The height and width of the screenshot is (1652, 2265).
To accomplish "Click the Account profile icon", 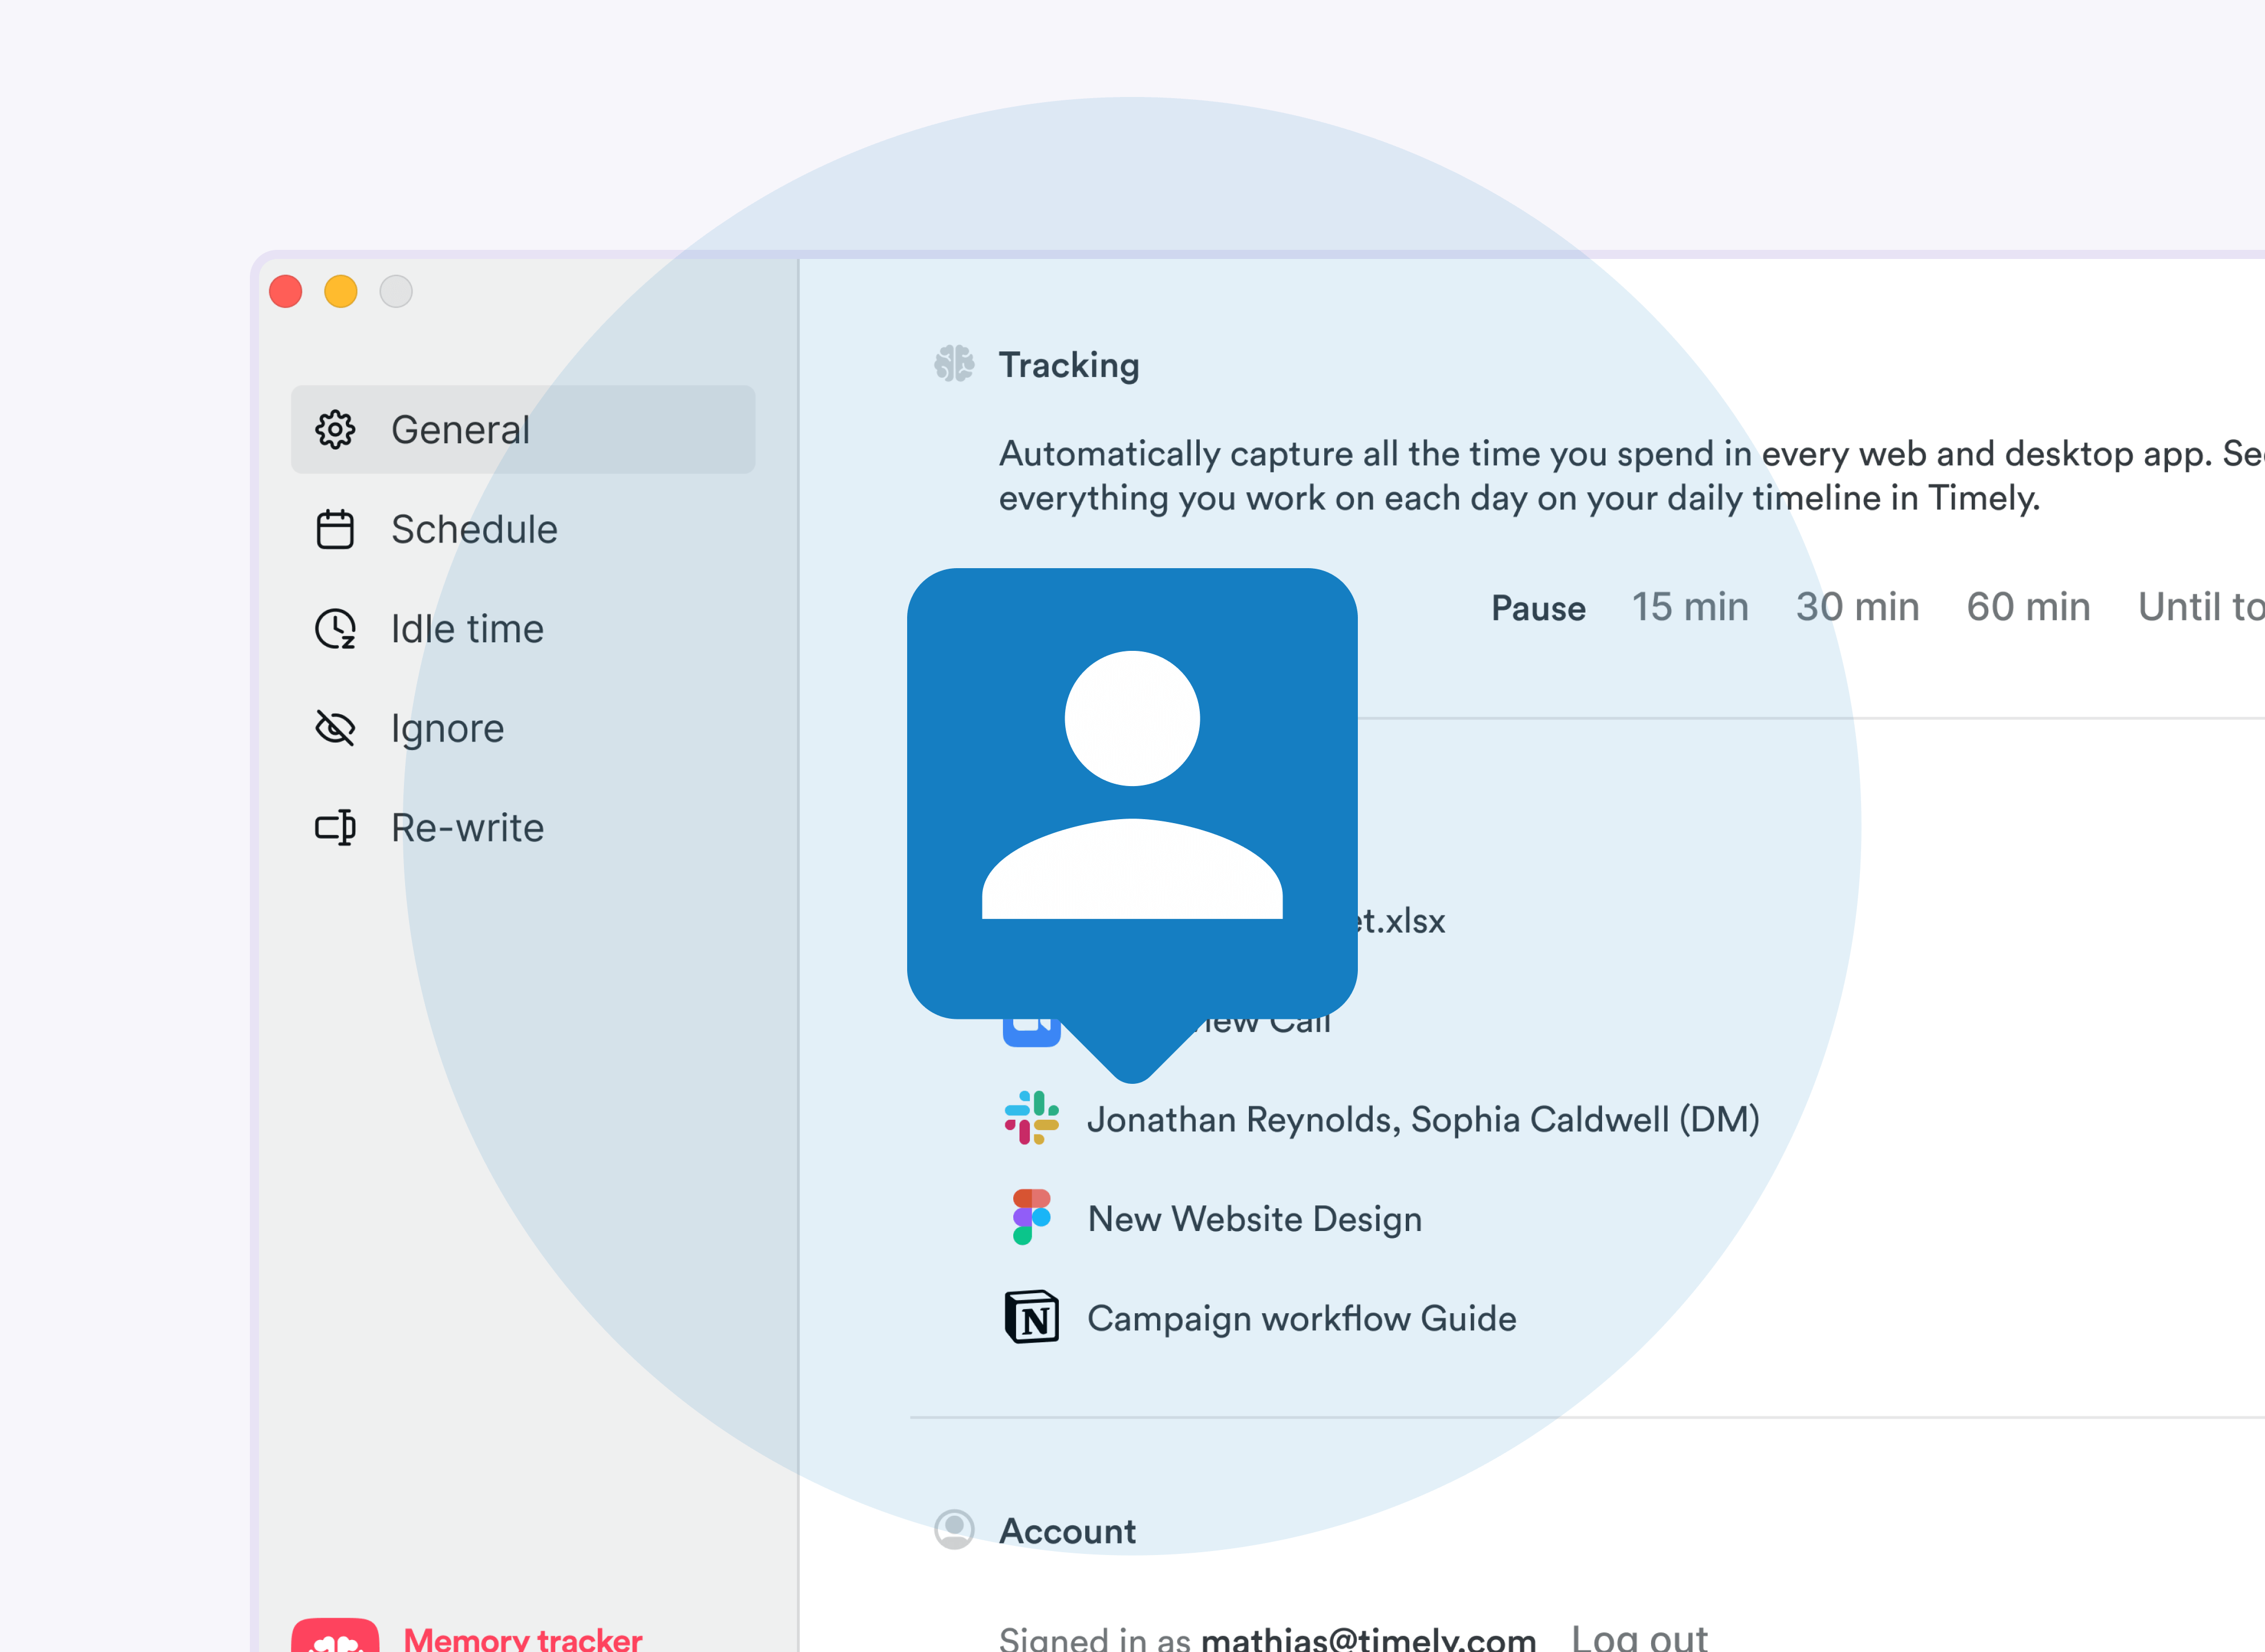I will 954,1530.
